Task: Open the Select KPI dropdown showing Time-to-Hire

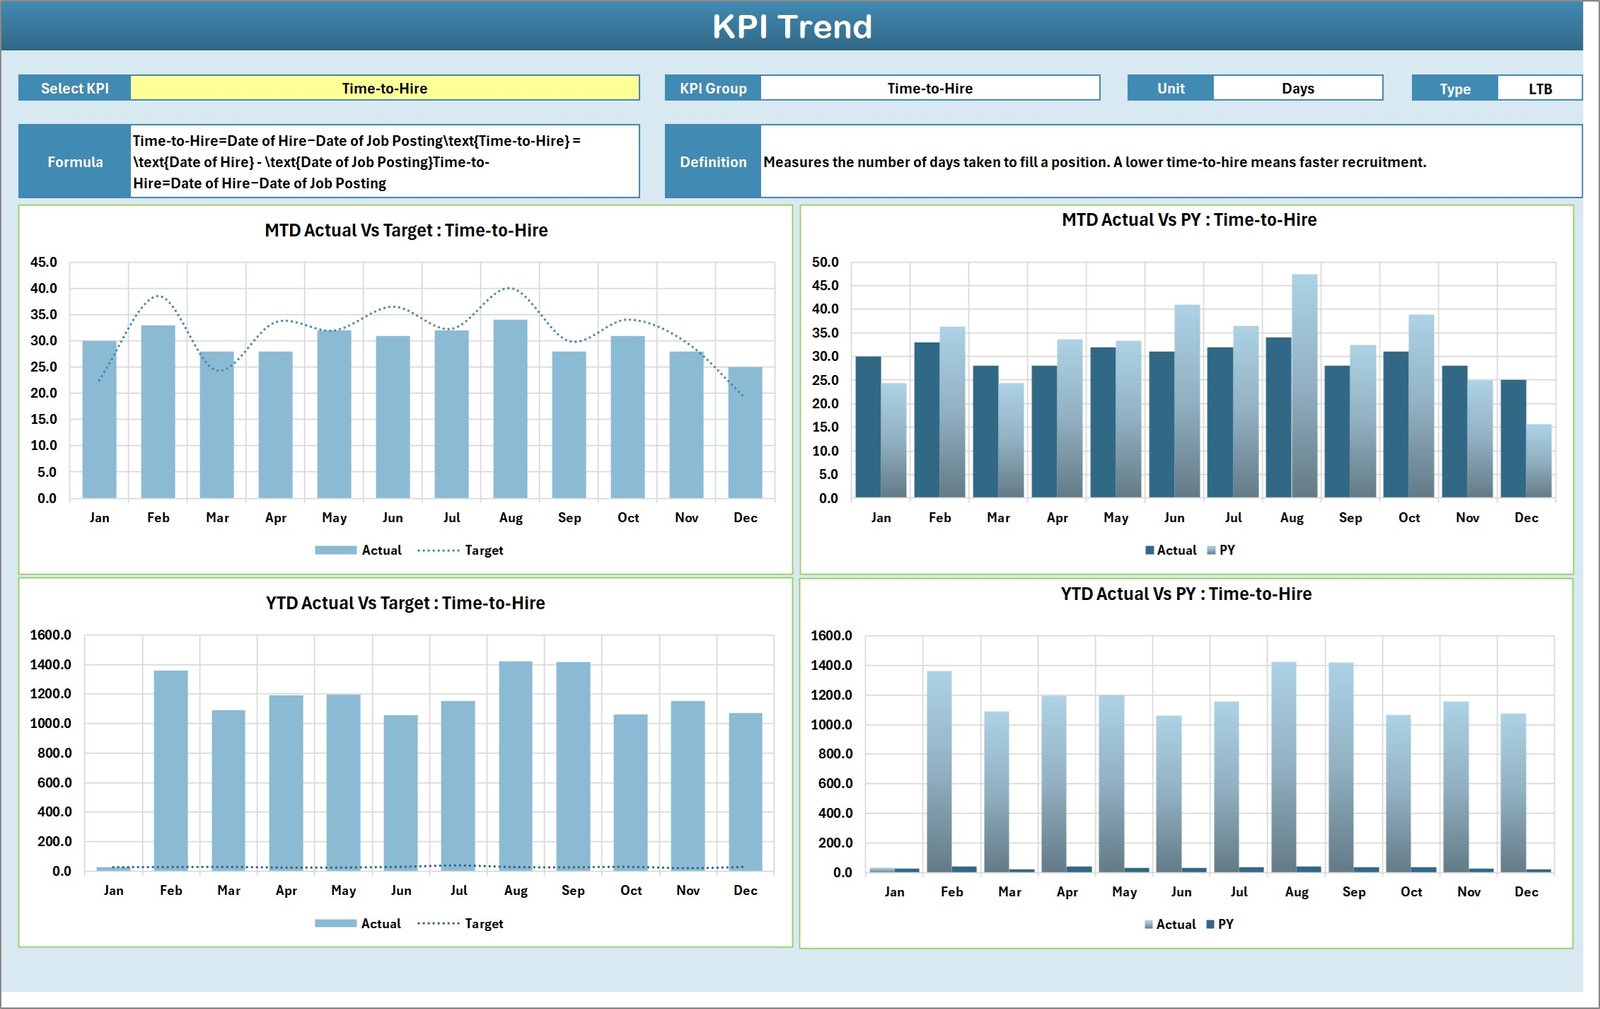Action: (x=385, y=88)
